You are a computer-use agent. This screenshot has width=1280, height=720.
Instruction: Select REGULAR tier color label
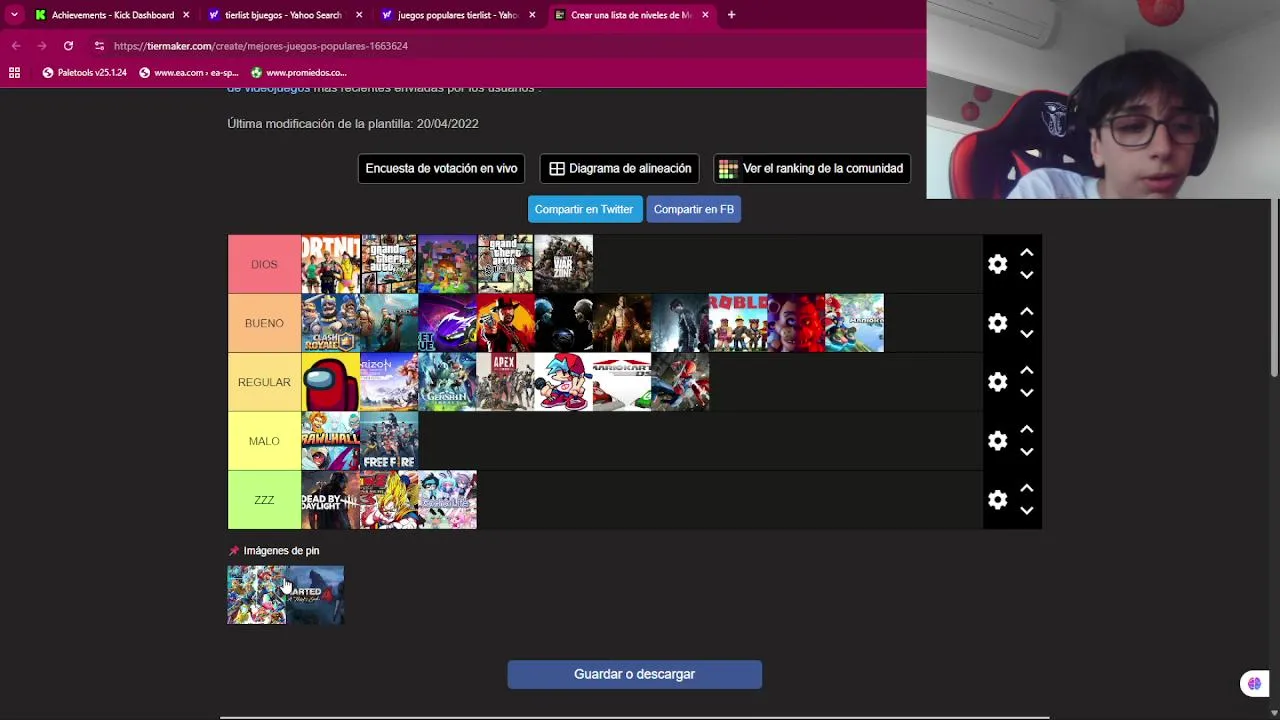tap(264, 382)
